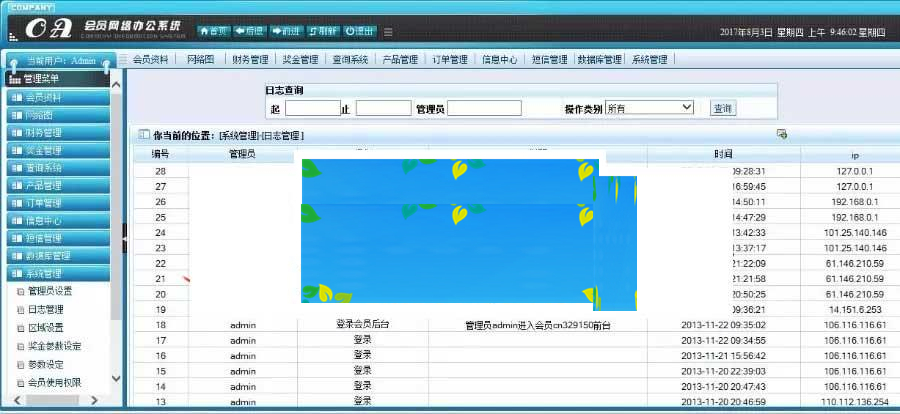Open 数据库管理 in the top menu

click(x=599, y=60)
